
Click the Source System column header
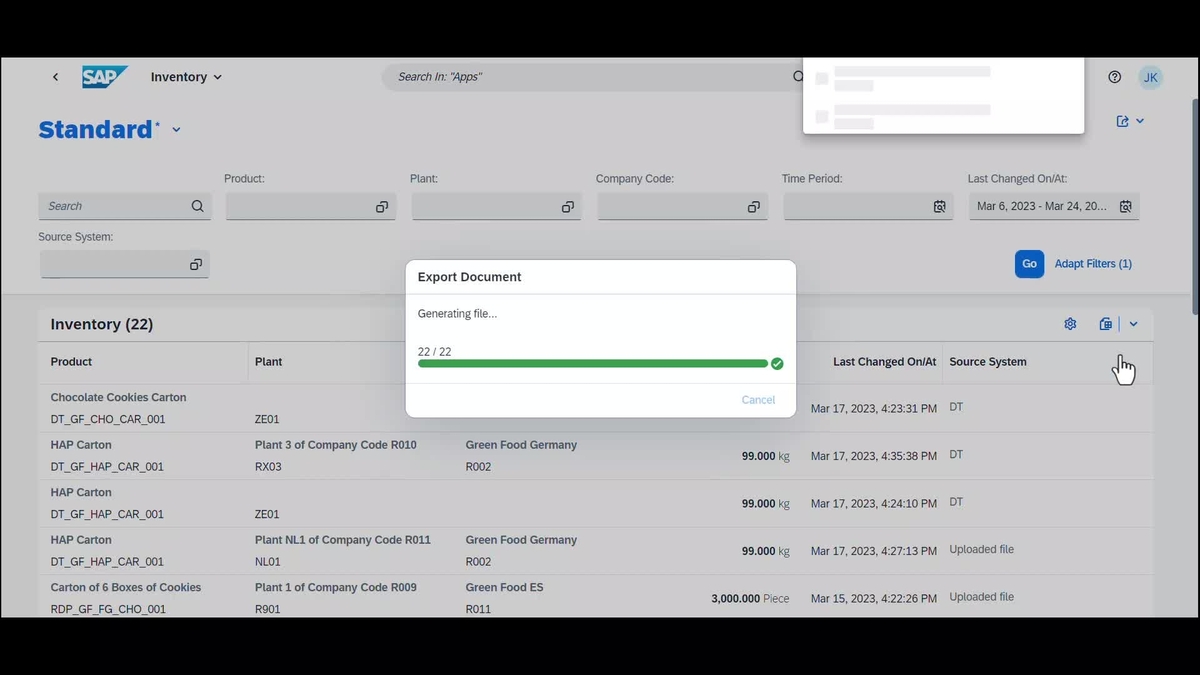point(988,362)
